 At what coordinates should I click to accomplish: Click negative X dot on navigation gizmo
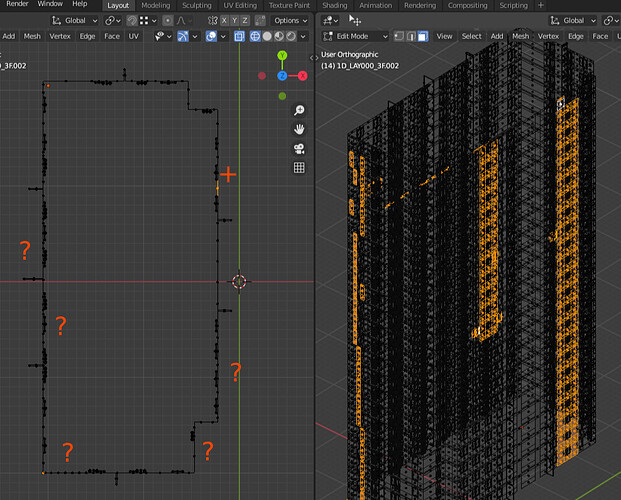[x=262, y=76]
